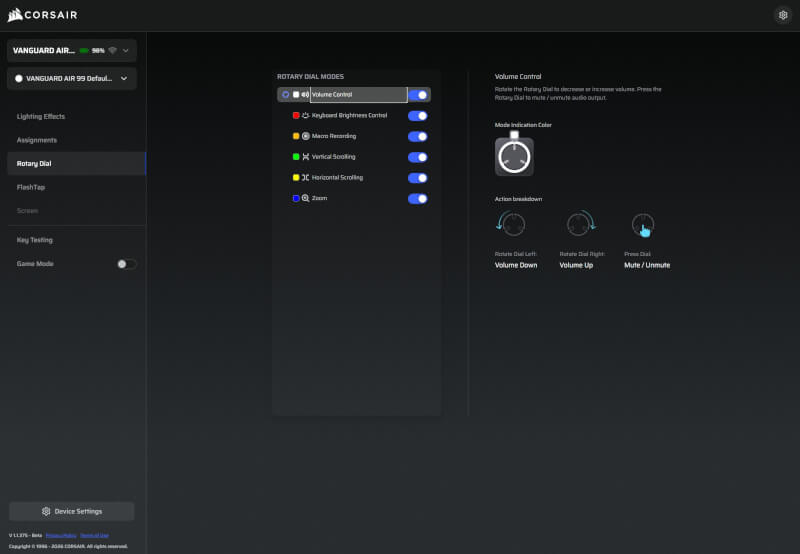Click the red Keyboard Brightness color swatch
800x554 pixels.
click(296, 115)
